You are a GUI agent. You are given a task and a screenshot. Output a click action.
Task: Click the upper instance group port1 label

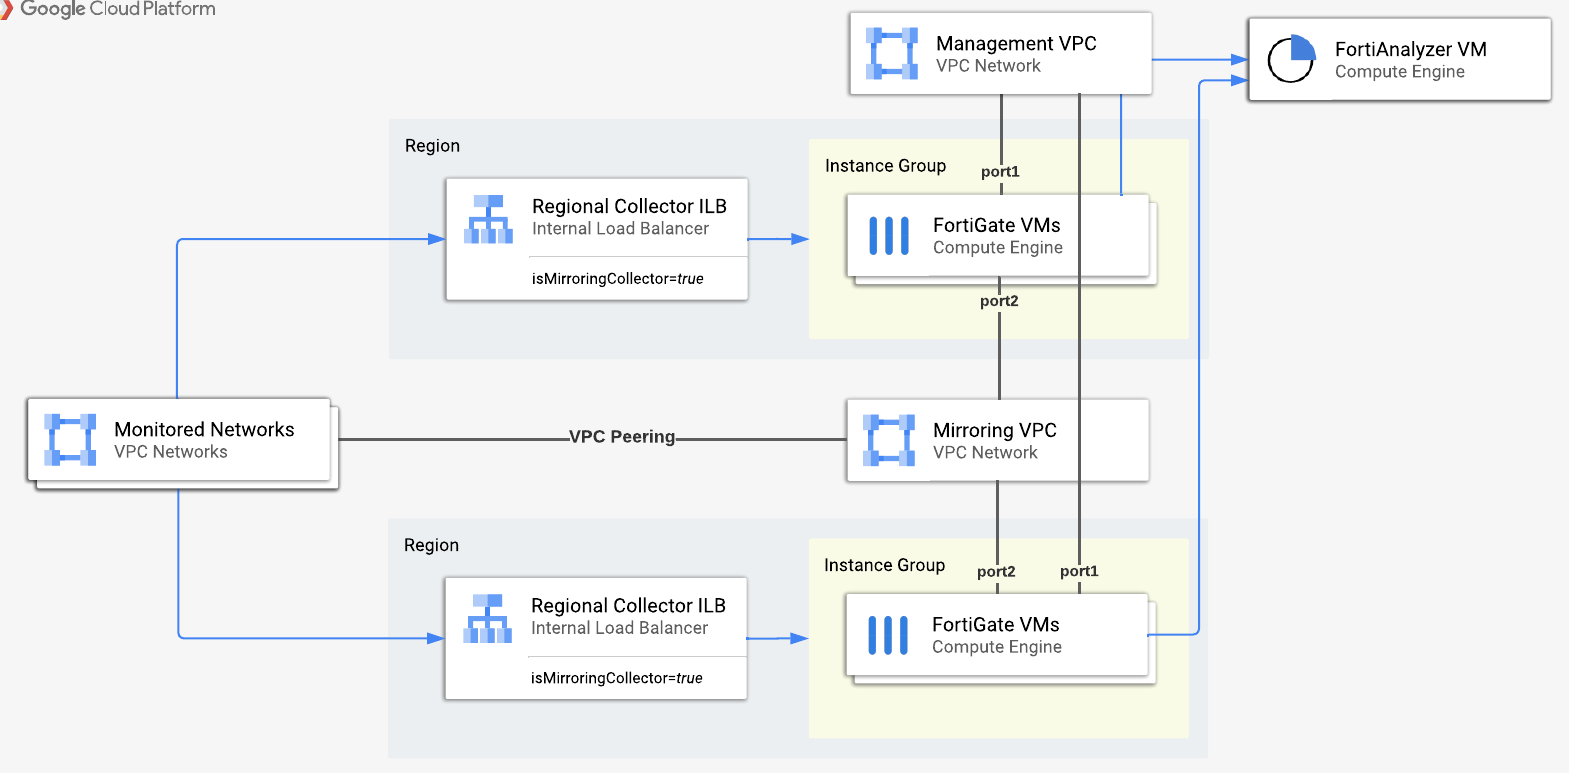click(x=1000, y=172)
